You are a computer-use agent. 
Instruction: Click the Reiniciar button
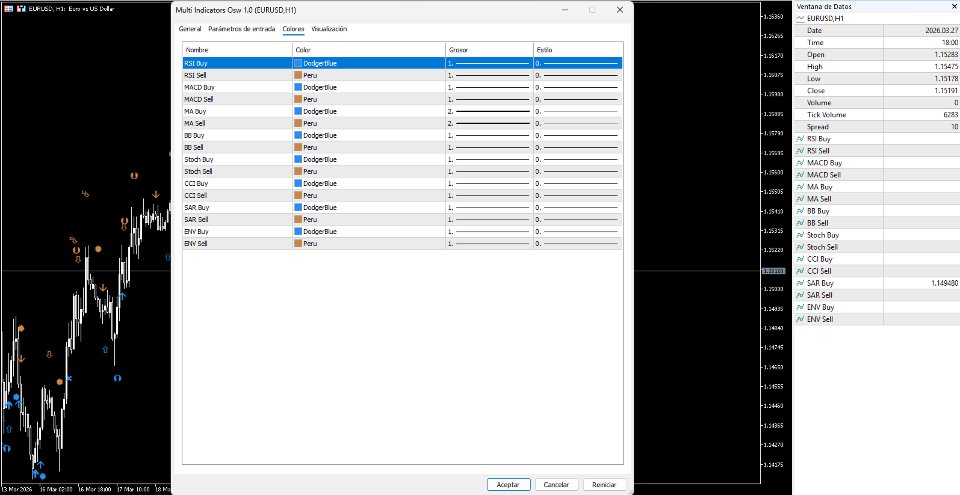click(x=604, y=484)
